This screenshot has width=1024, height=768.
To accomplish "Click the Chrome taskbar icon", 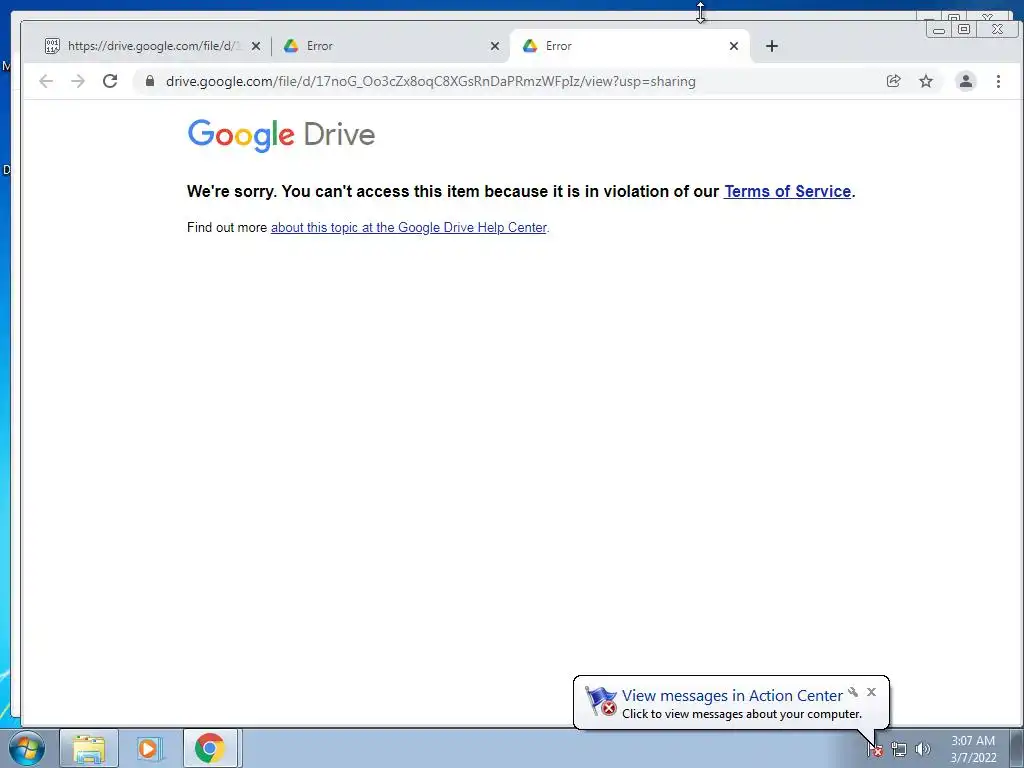I will coord(210,748).
